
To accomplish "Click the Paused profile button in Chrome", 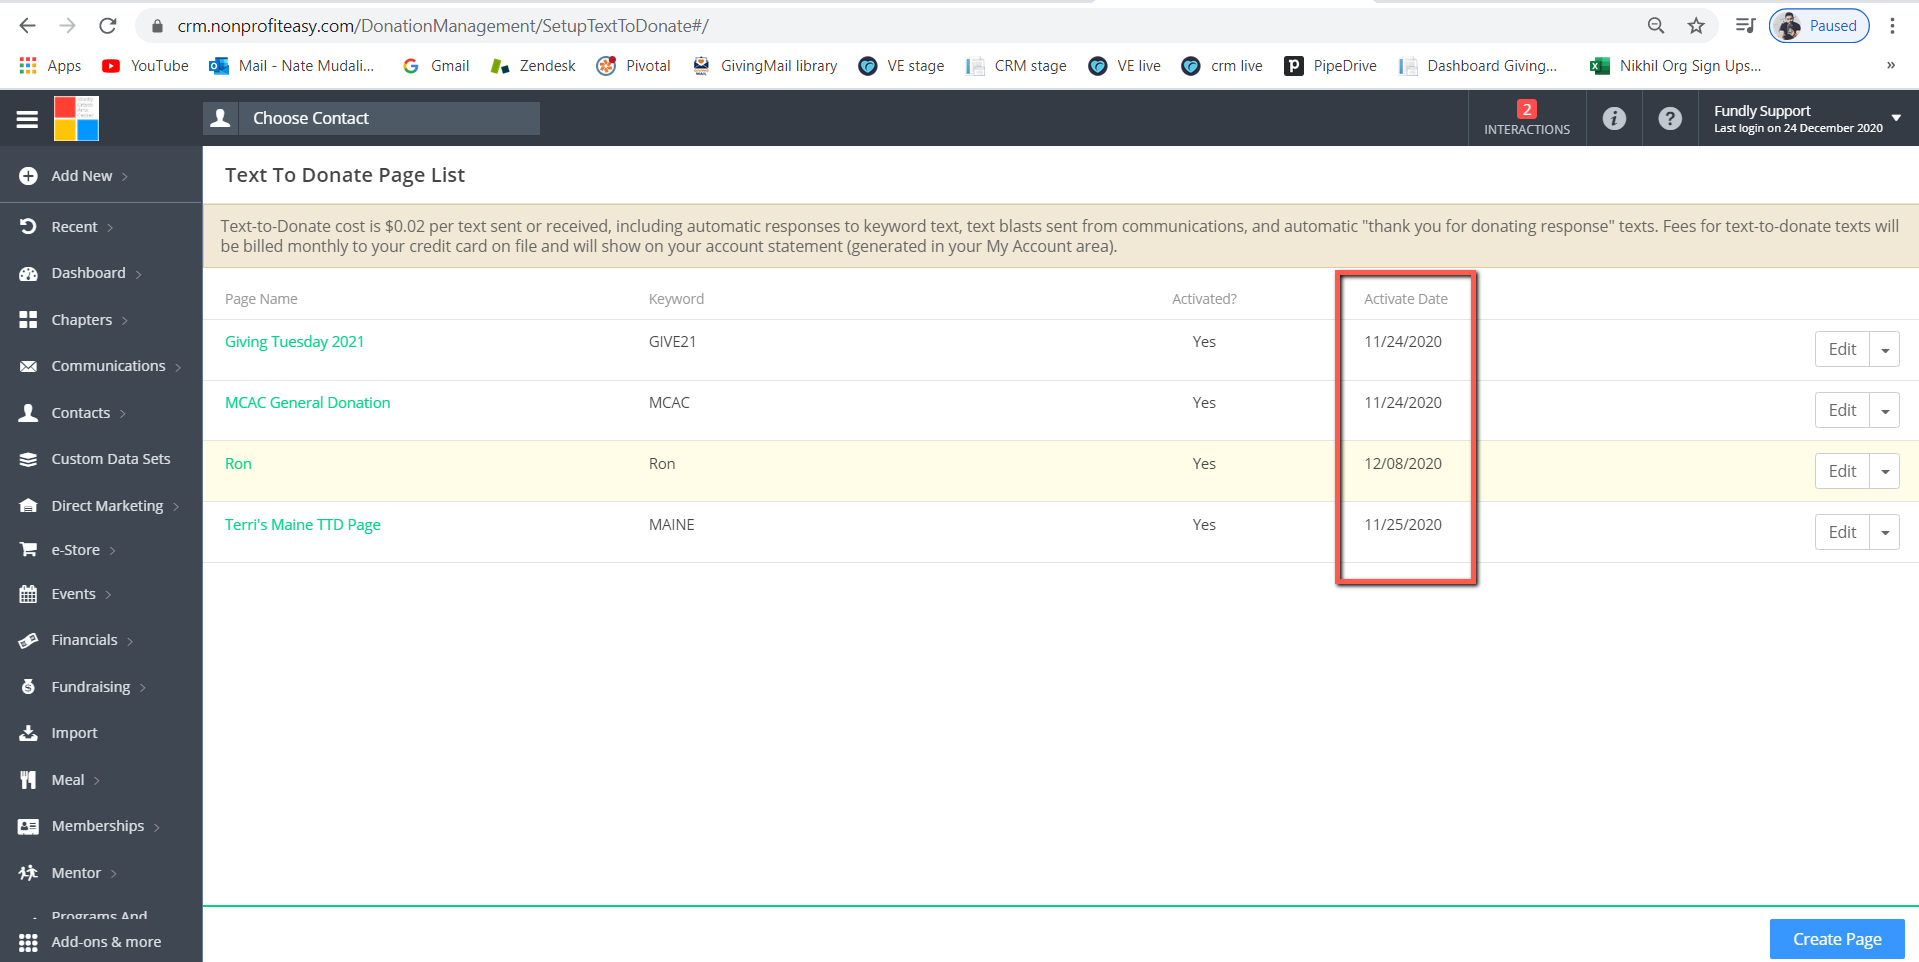I will tap(1819, 26).
